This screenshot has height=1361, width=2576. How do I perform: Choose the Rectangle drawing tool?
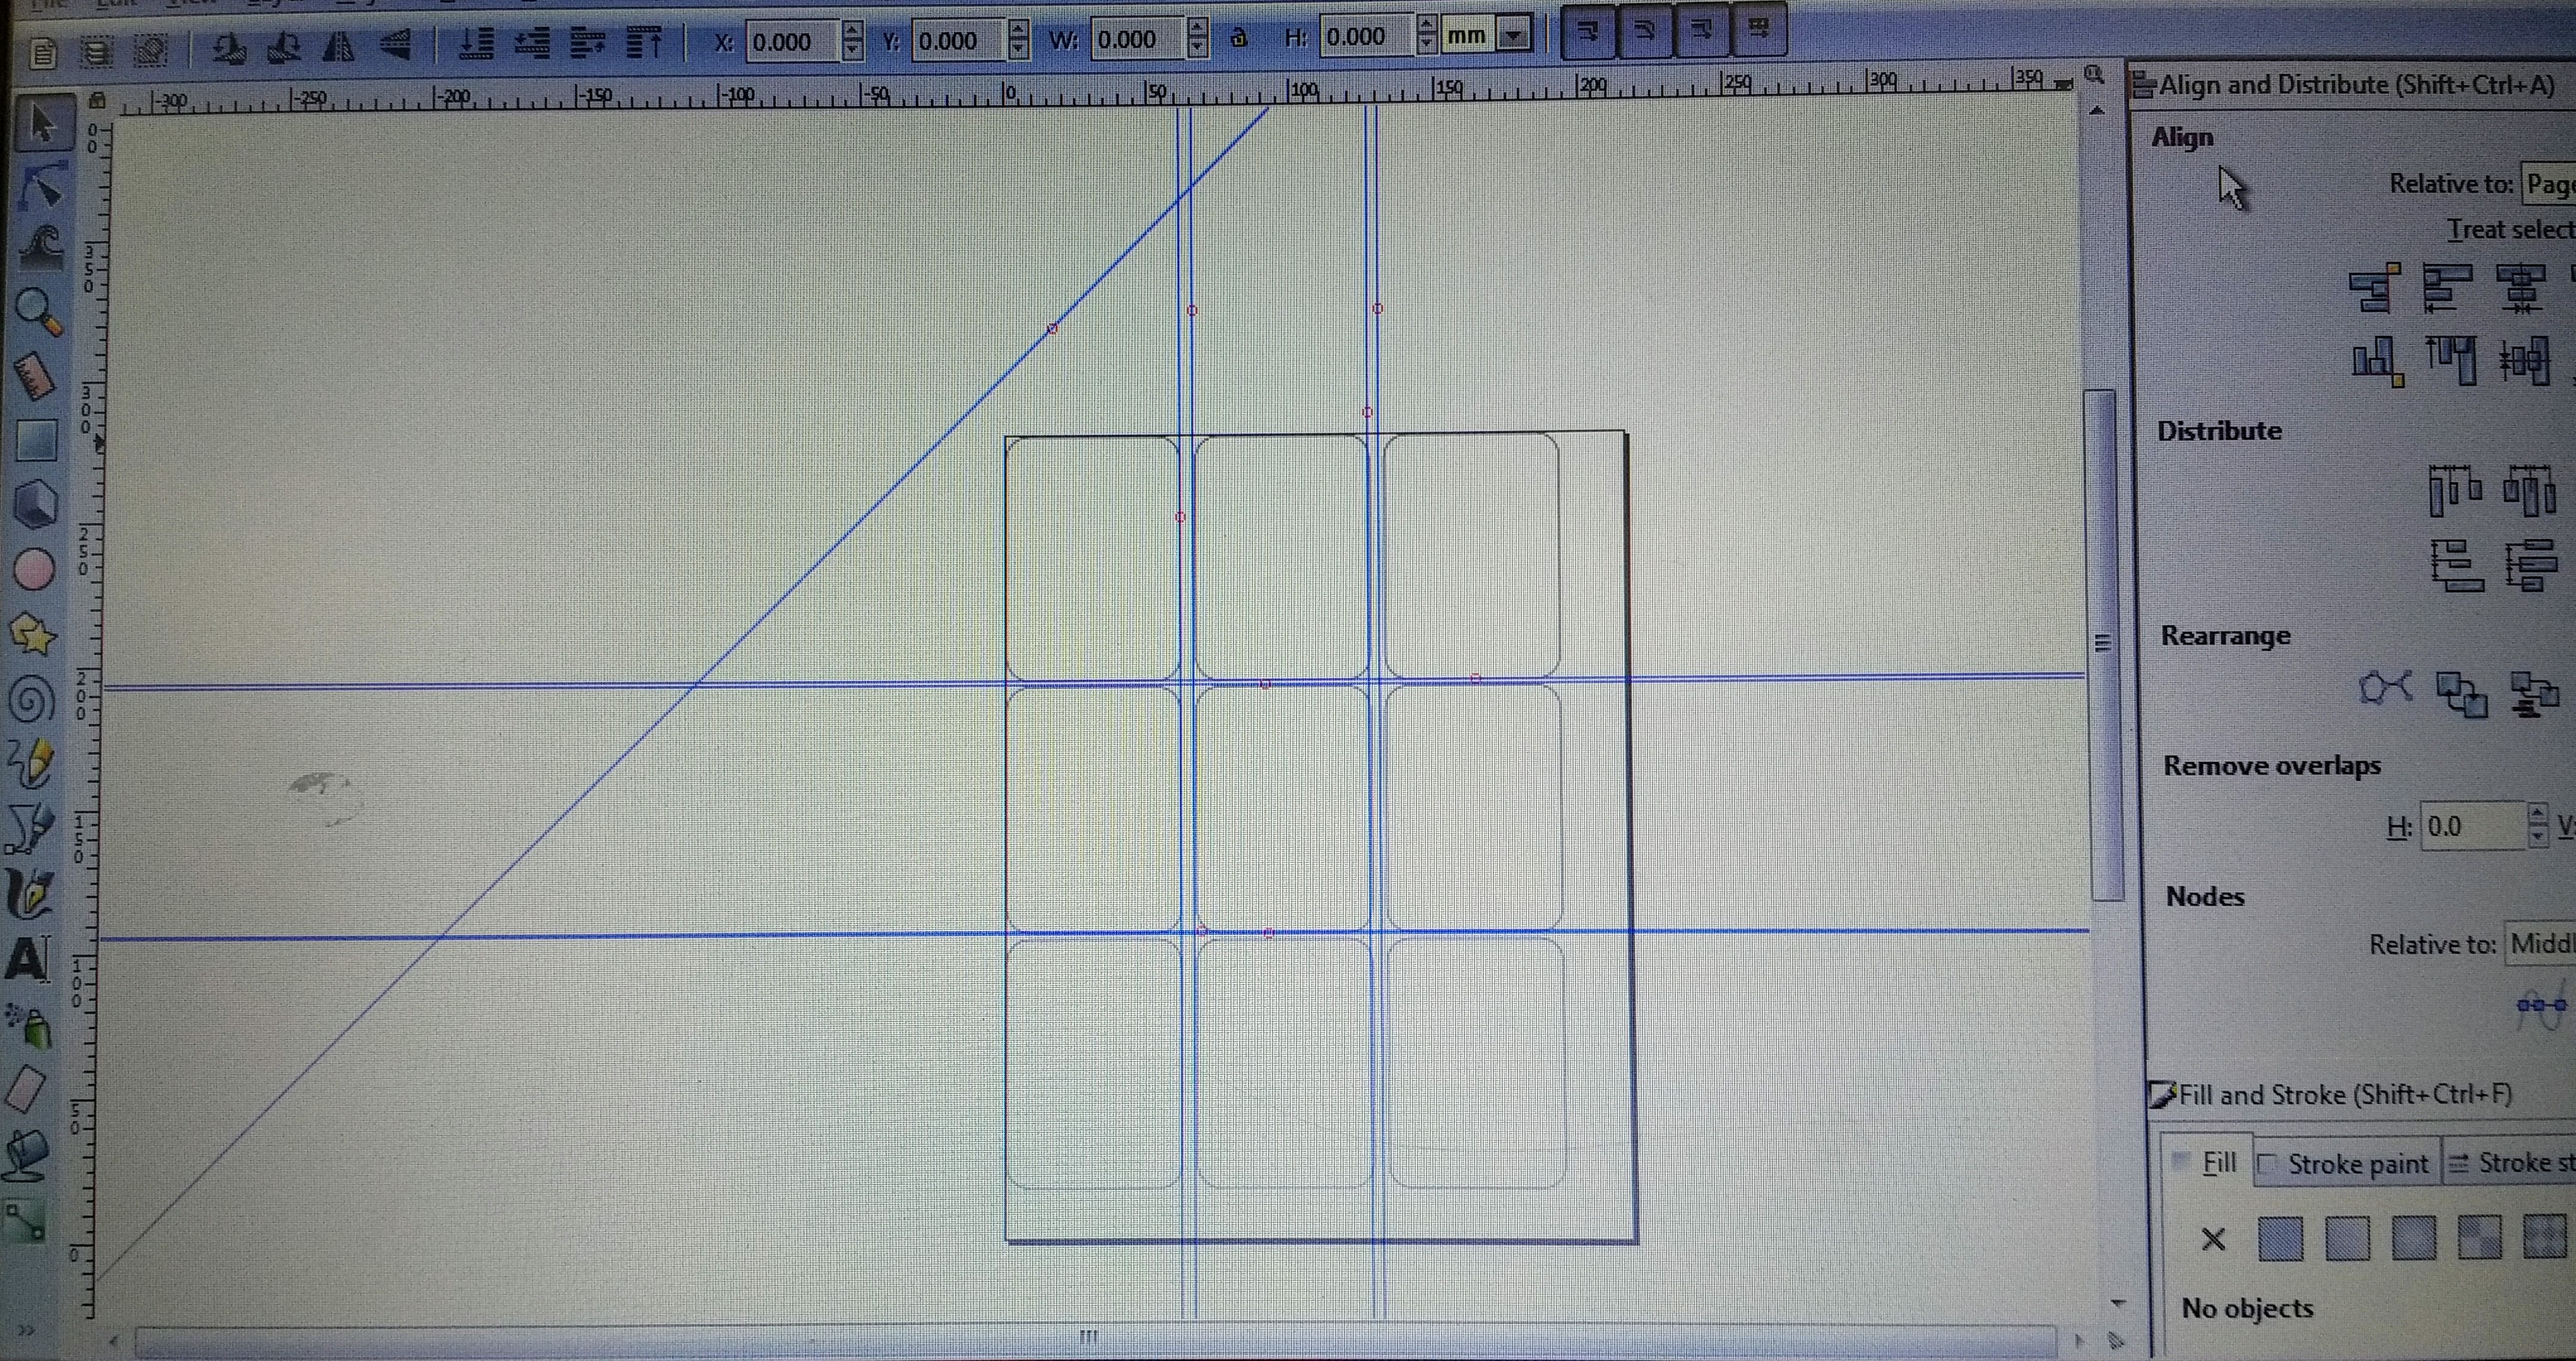point(36,440)
